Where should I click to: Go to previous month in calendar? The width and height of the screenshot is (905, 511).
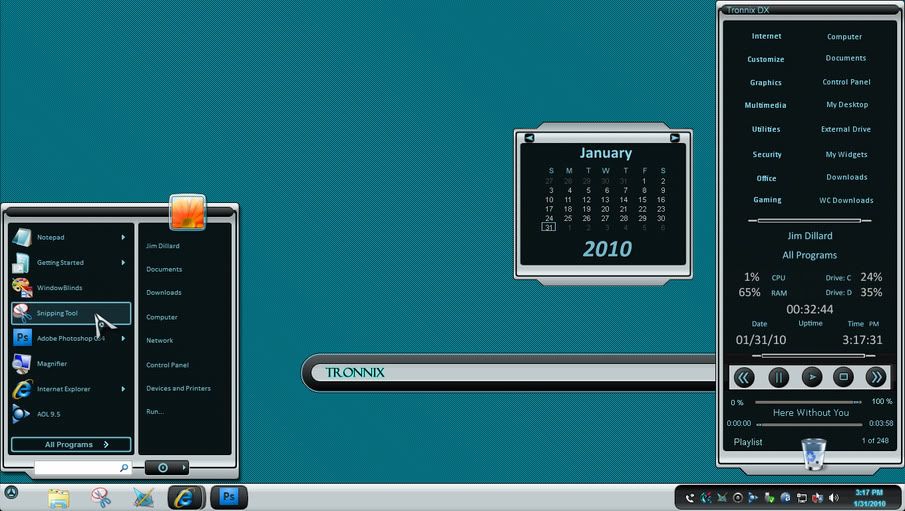pyautogui.click(x=529, y=138)
